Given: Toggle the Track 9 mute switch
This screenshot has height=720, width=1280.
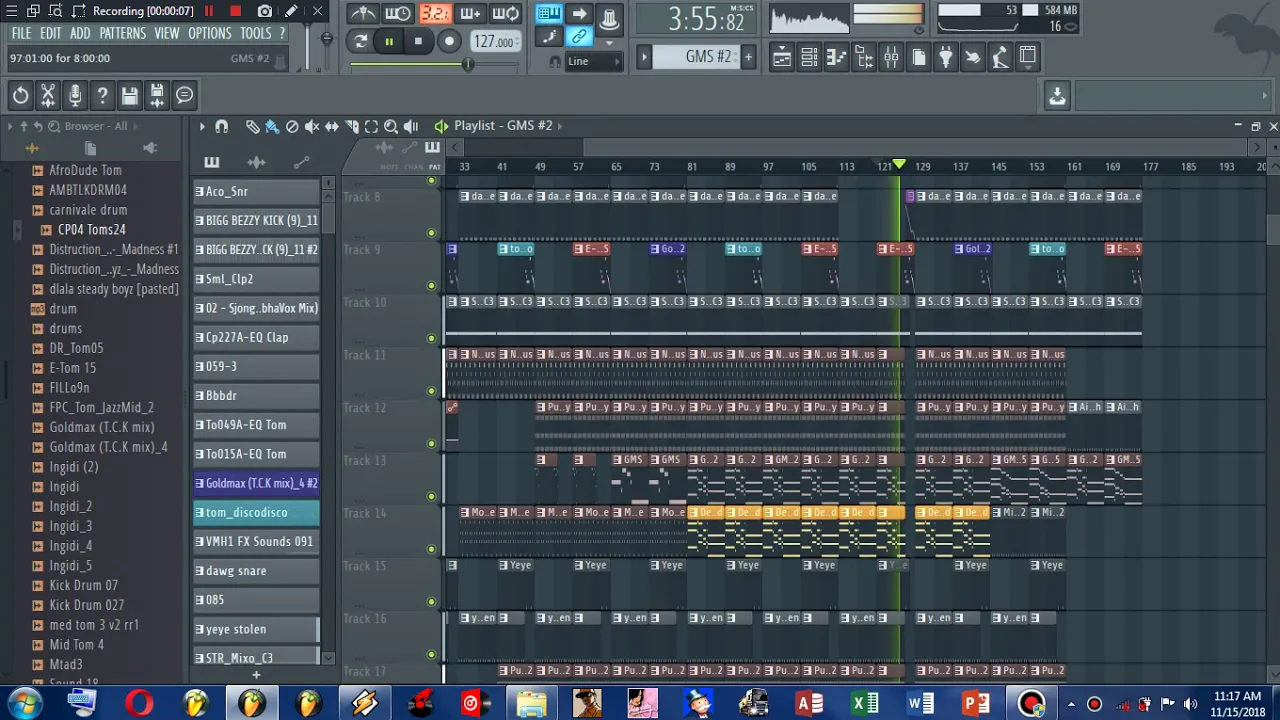Looking at the screenshot, I should pos(432,286).
